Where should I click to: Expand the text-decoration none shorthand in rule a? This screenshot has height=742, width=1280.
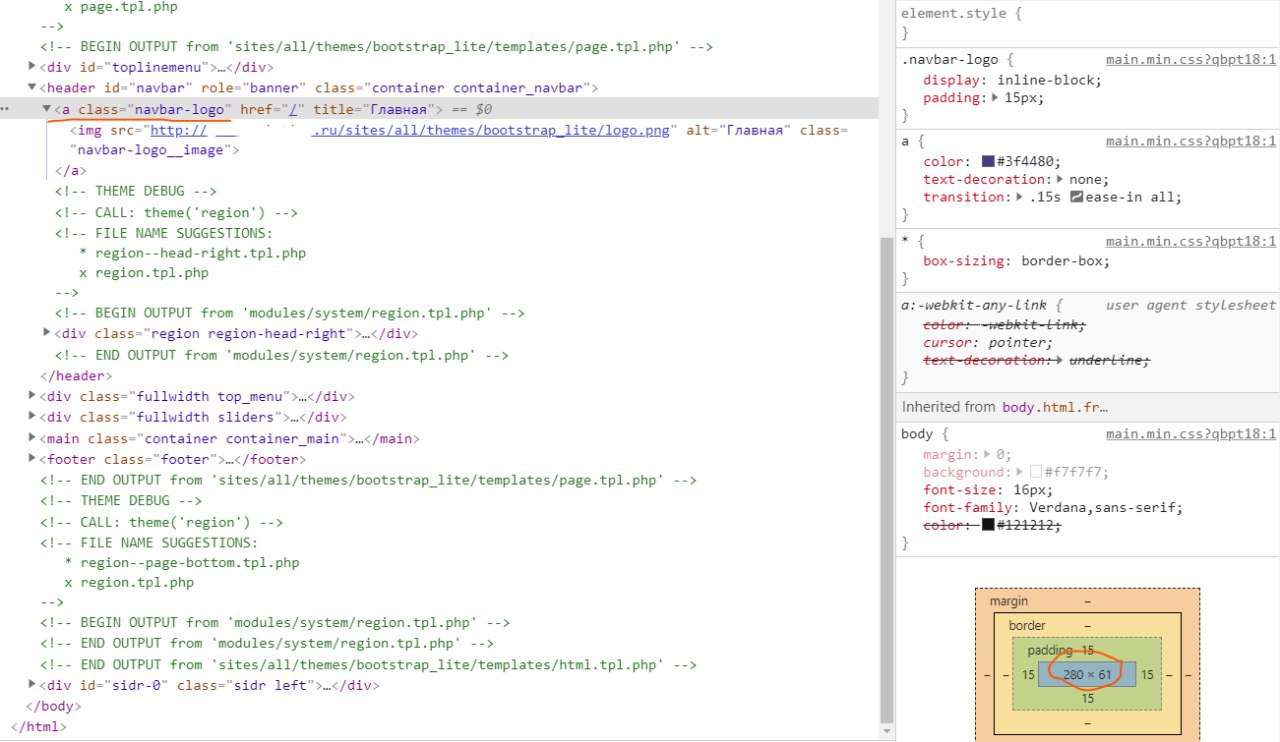click(x=1062, y=179)
